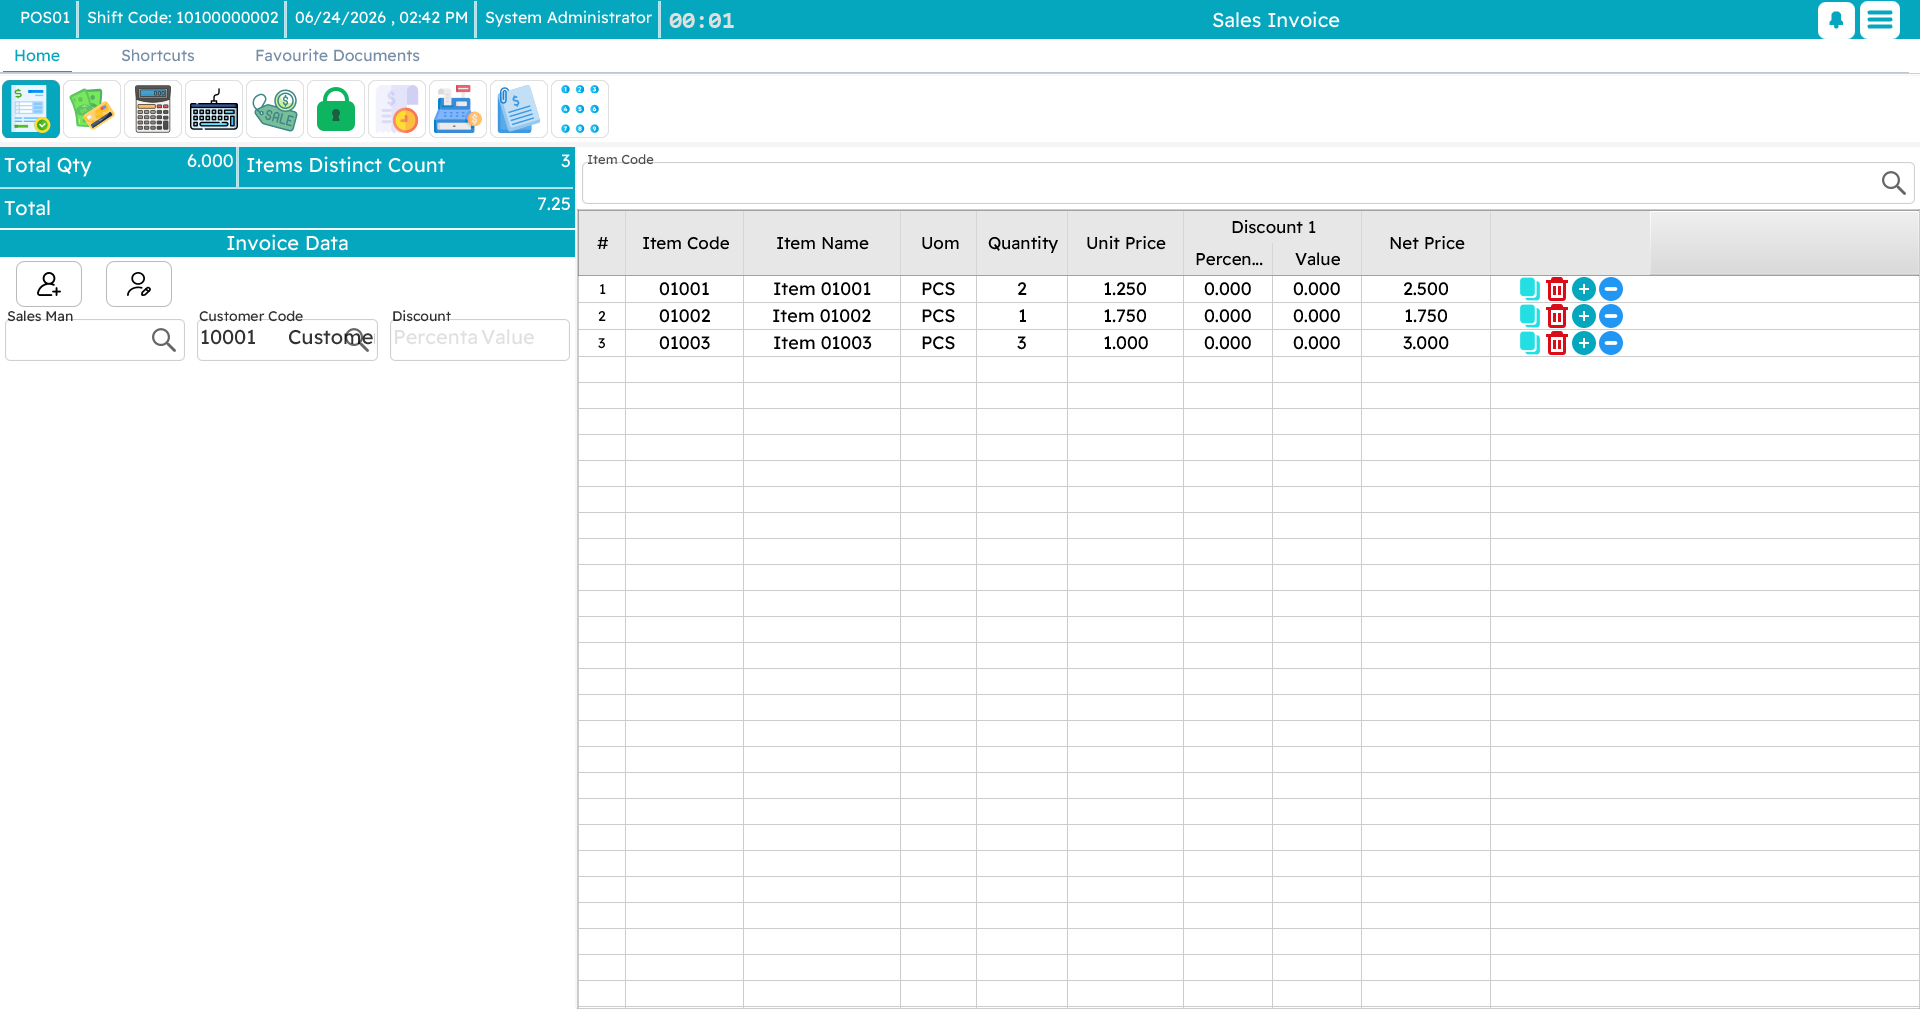
Task: Click the Unit Price column header
Action: tap(1125, 243)
